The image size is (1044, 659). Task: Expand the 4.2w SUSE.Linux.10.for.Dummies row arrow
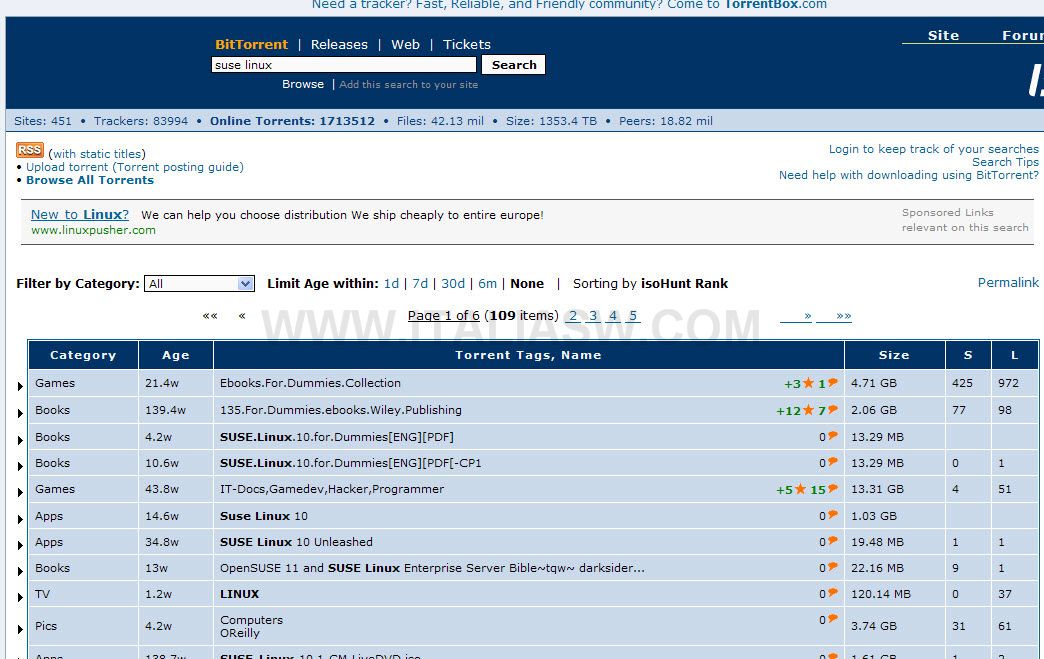[20, 440]
